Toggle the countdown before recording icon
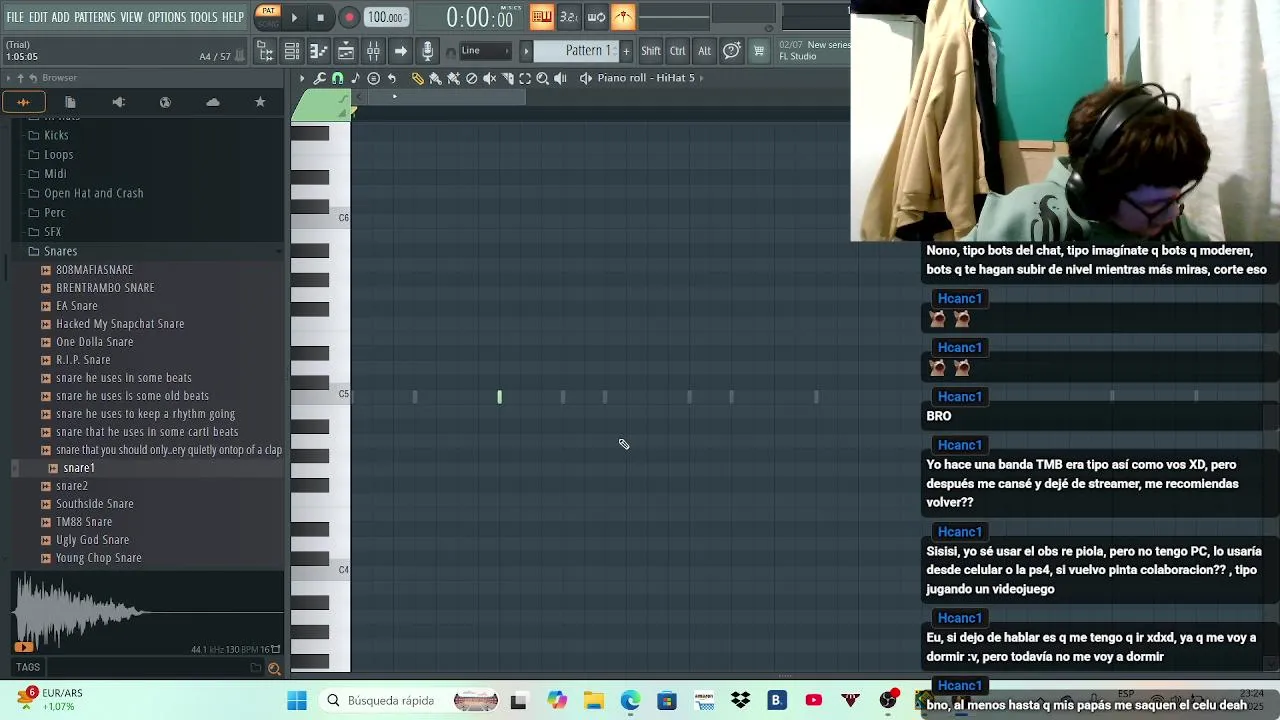 (x=569, y=16)
